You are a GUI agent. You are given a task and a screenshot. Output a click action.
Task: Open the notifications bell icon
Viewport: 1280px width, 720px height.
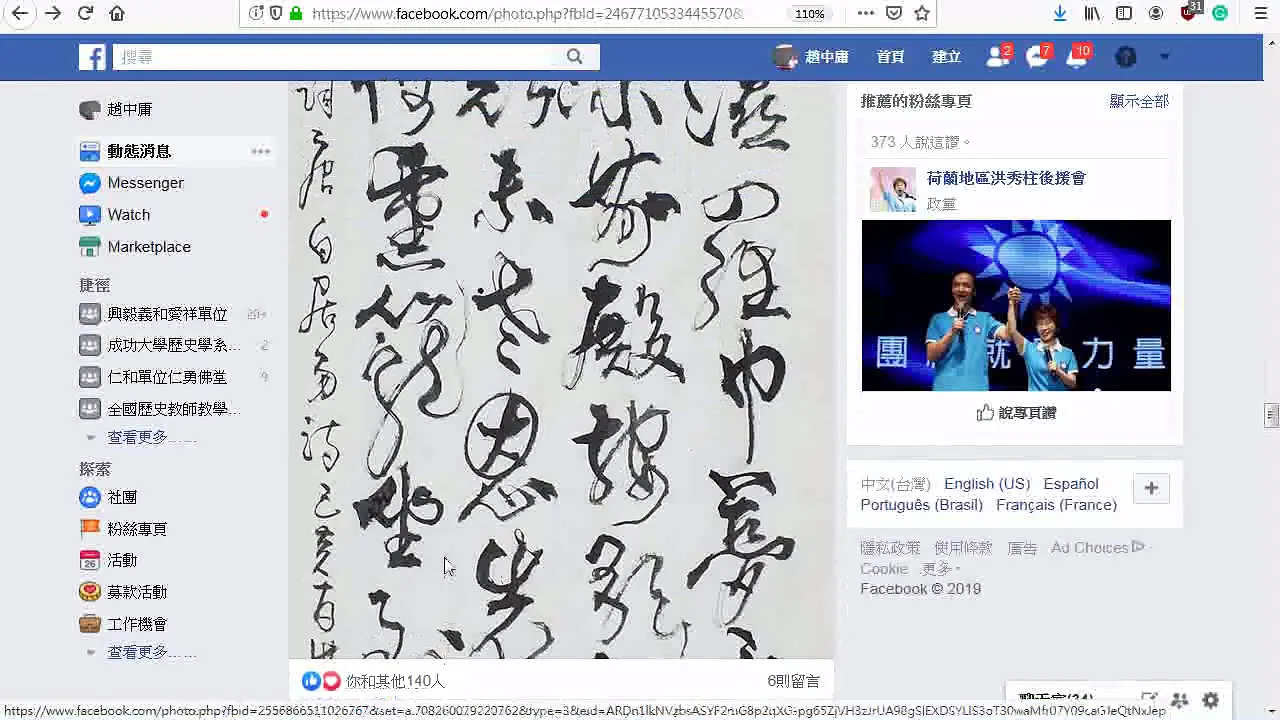[x=1077, y=57]
